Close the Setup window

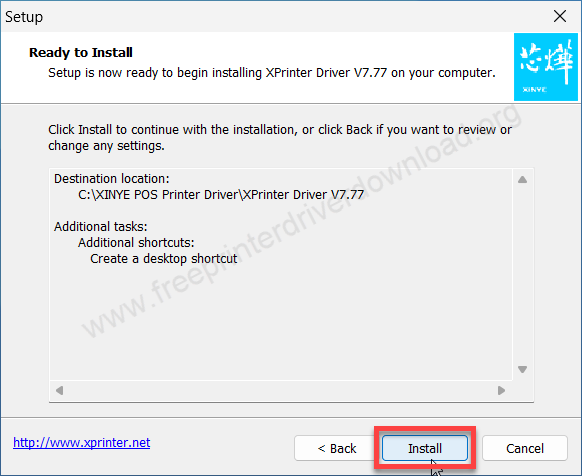pyautogui.click(x=560, y=16)
